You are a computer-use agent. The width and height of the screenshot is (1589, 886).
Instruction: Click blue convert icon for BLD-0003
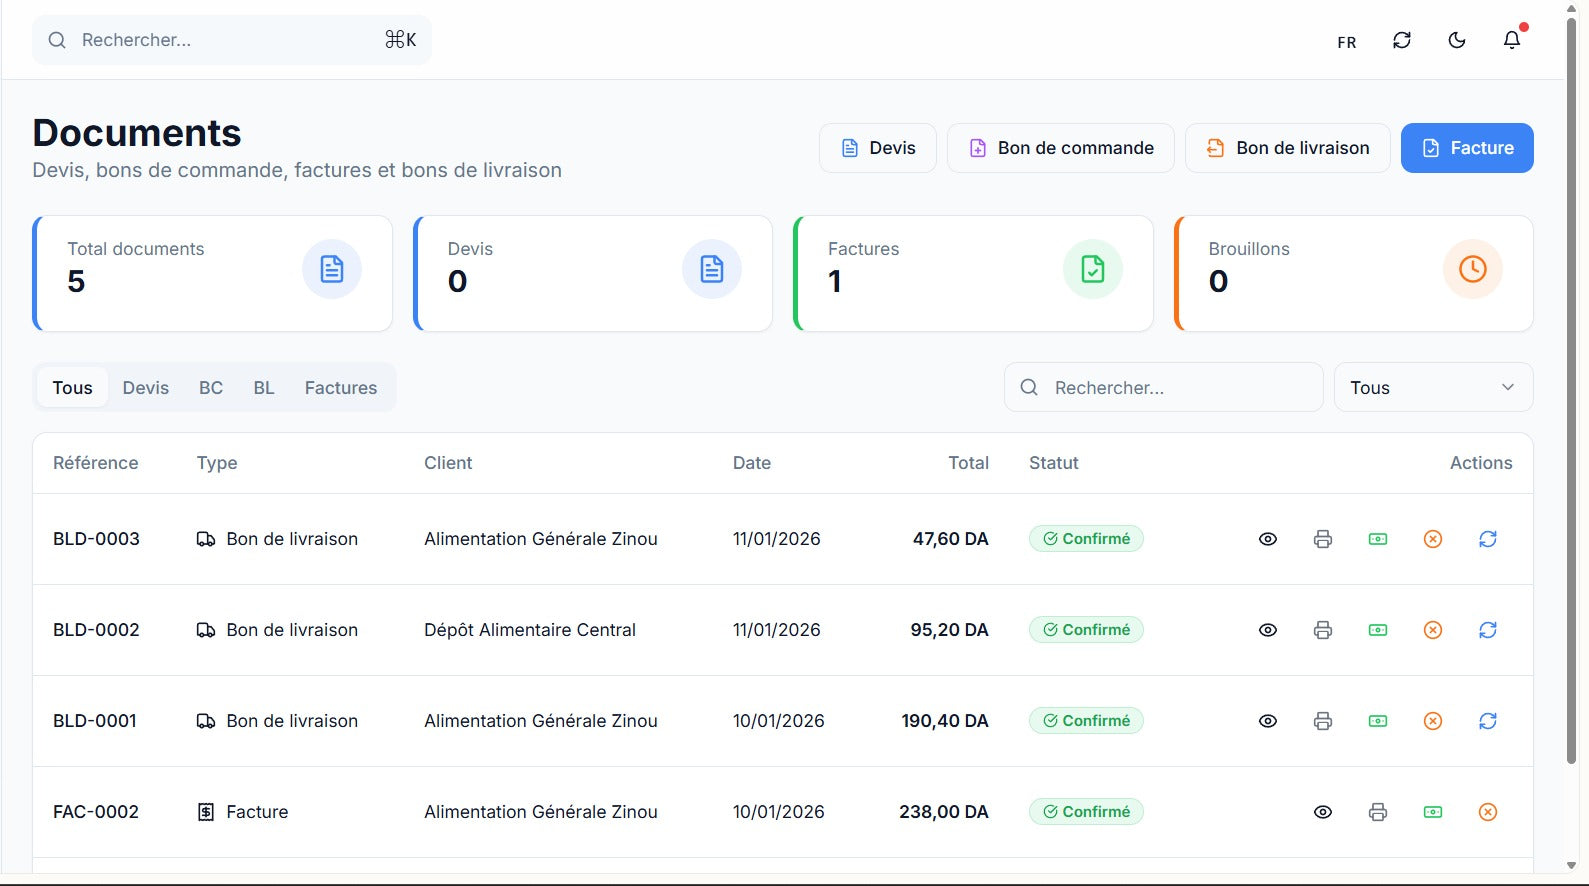tap(1487, 539)
